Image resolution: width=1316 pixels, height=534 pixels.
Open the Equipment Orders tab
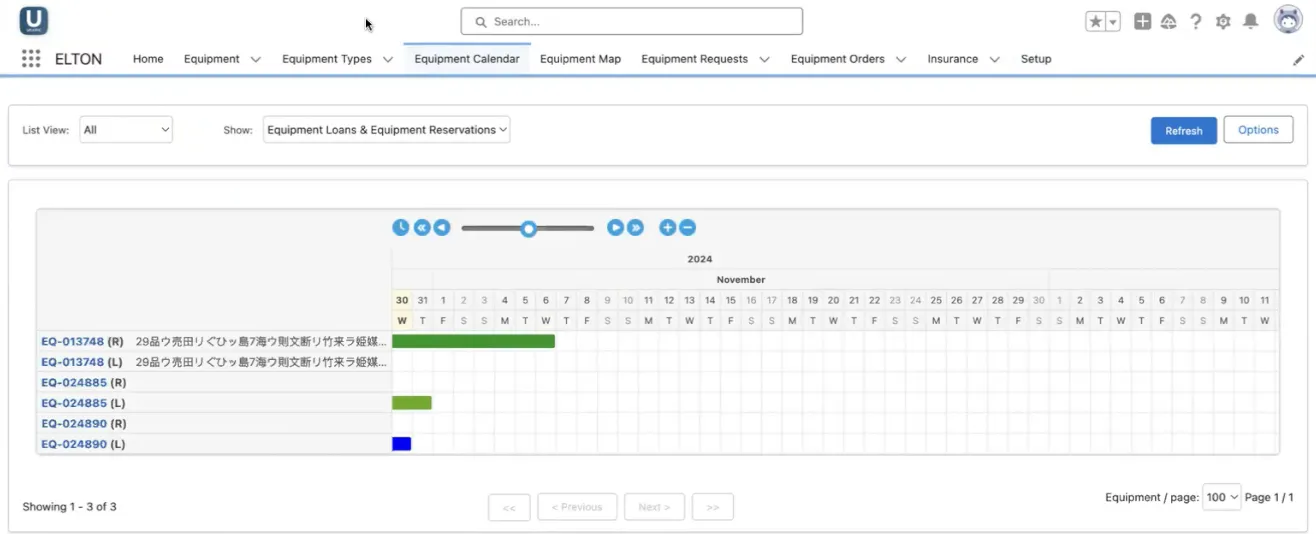(x=838, y=59)
